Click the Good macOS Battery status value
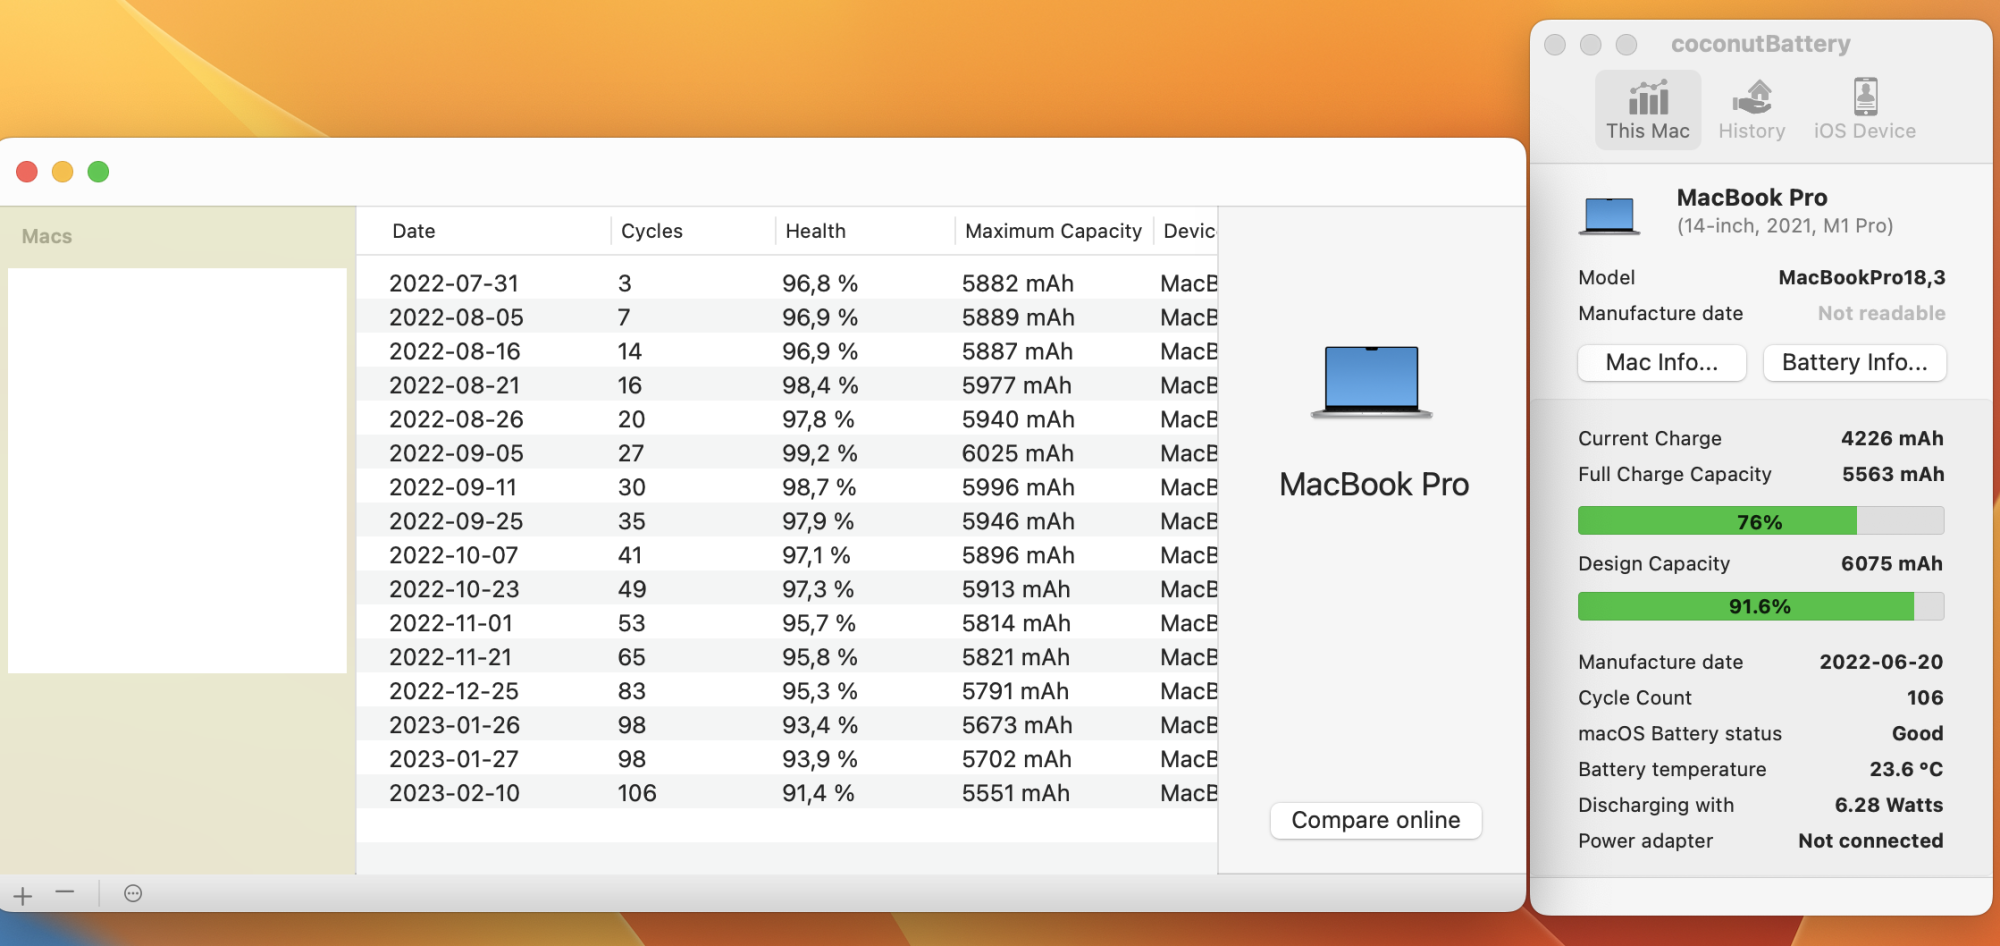 (x=1917, y=733)
